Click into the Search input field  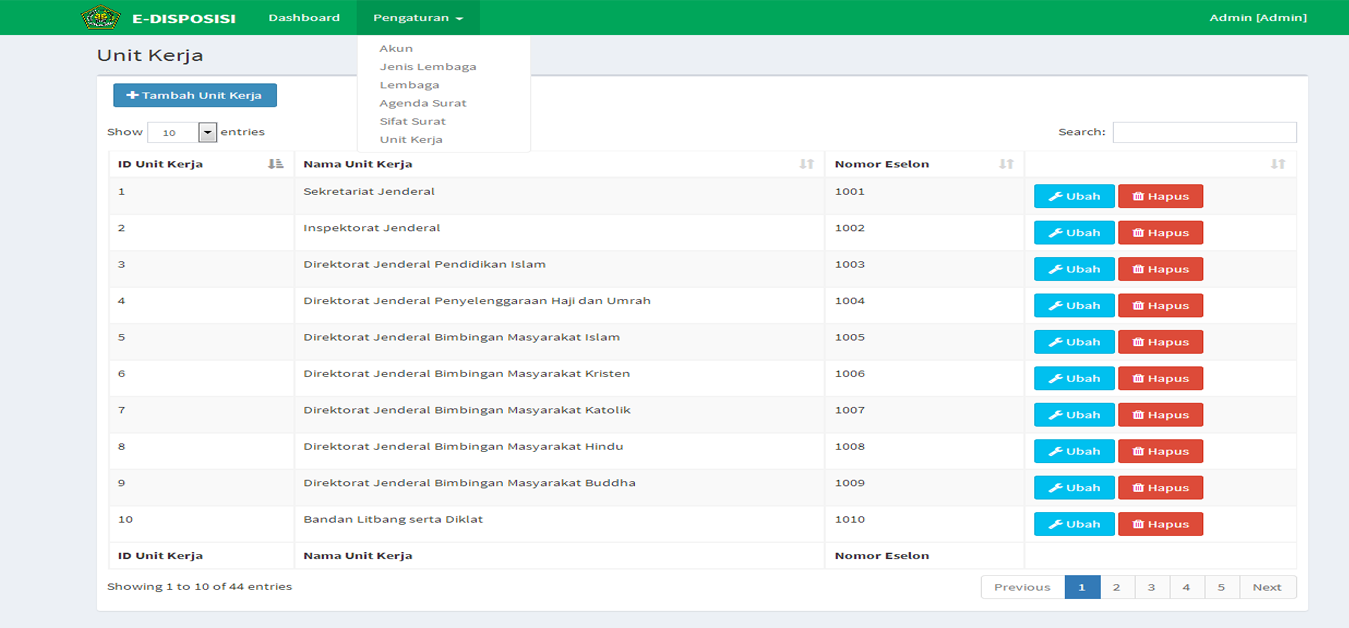pos(1204,132)
